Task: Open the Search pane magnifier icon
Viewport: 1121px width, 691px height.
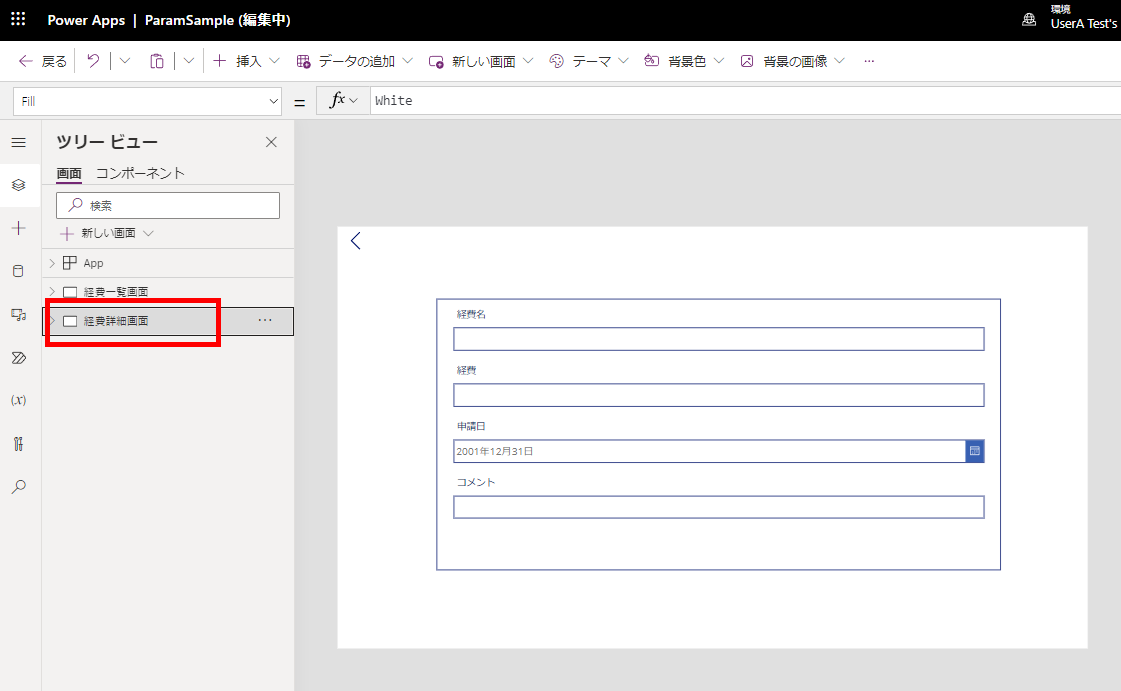Action: [19, 487]
